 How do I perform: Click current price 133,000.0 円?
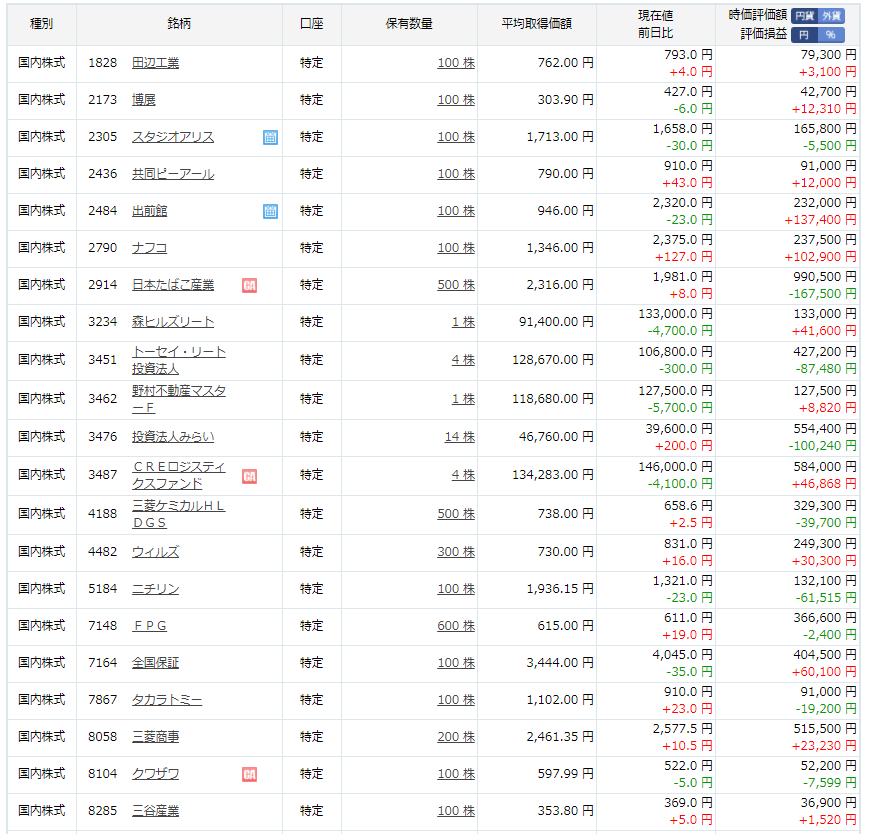[x=675, y=314]
